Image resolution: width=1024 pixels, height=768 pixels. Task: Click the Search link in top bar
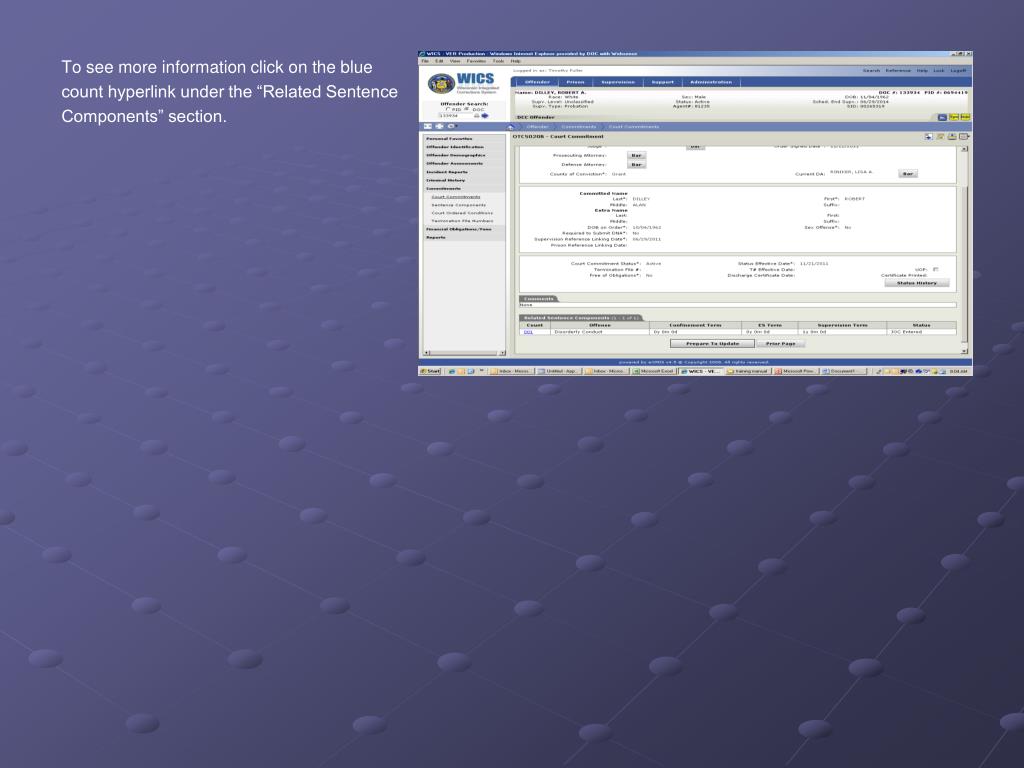pyautogui.click(x=871, y=71)
